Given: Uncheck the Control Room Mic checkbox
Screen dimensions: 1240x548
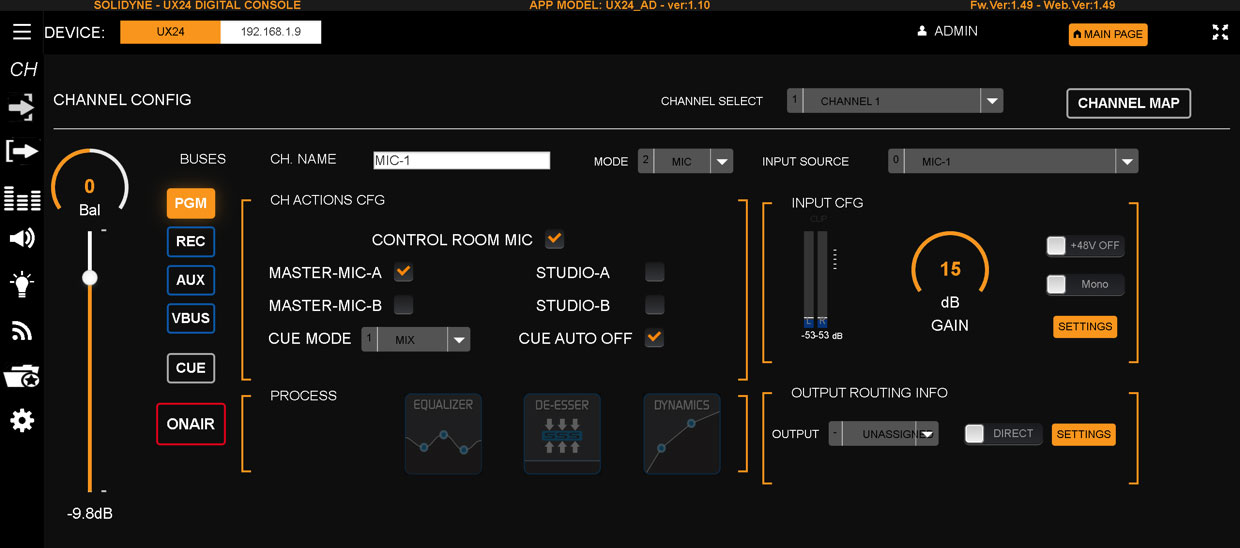Looking at the screenshot, I should click(554, 240).
